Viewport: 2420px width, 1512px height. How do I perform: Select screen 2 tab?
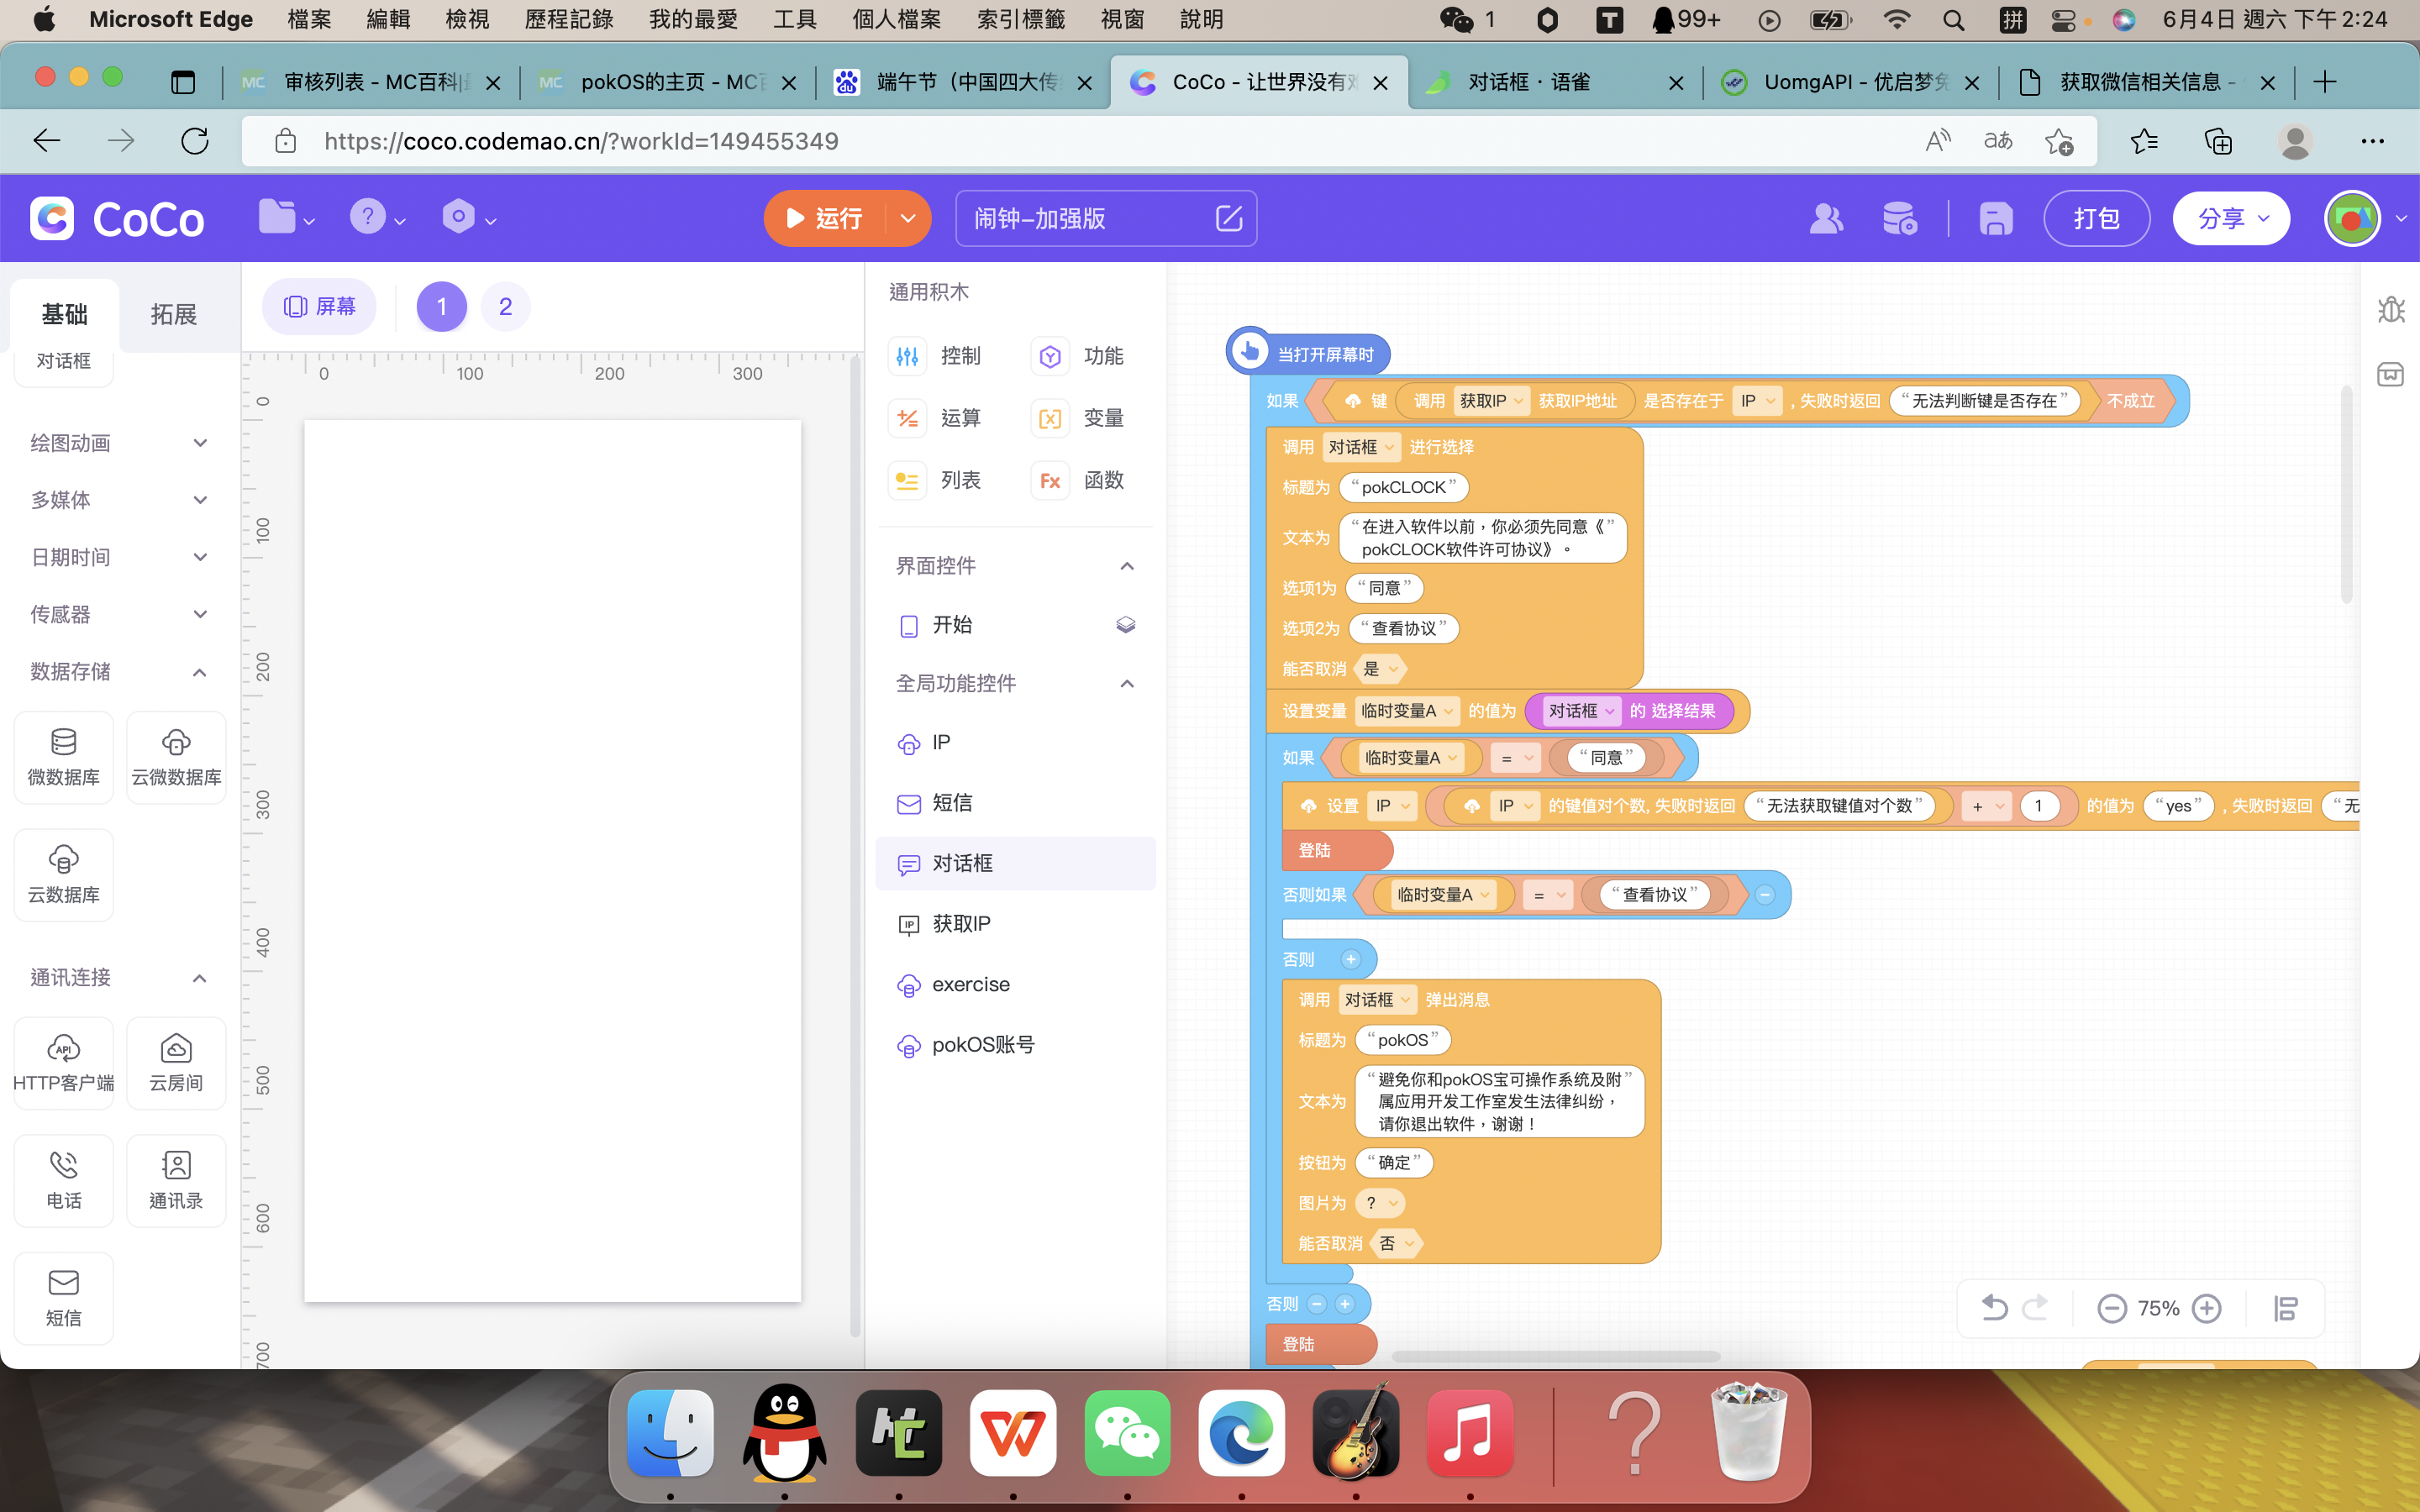coord(506,306)
